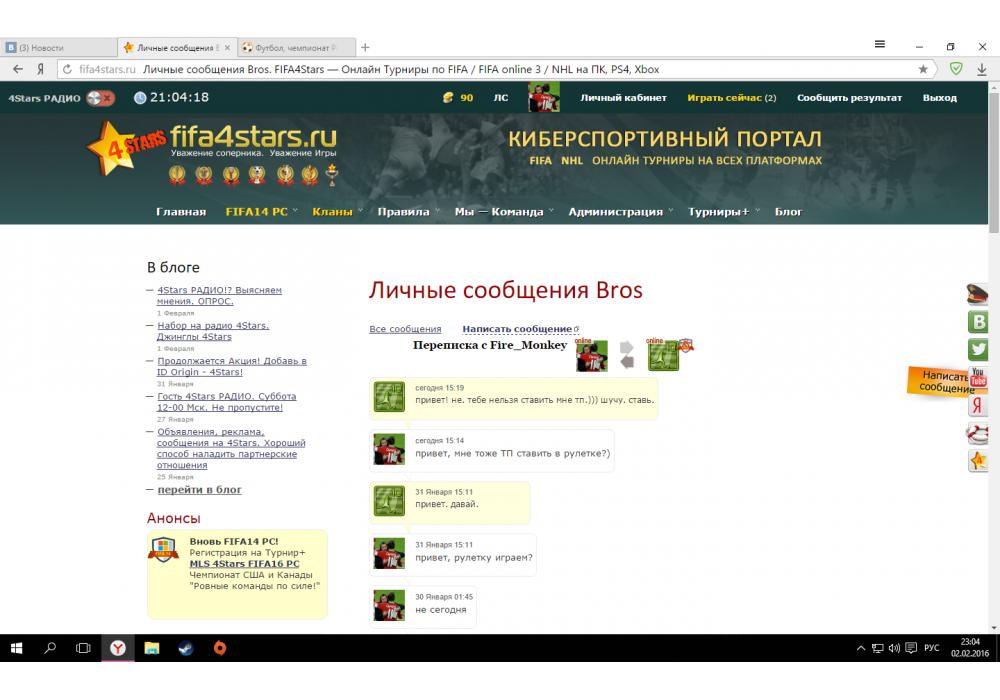The width and height of the screenshot is (1000, 700).
Task: Switch to the Новости VK browser tab
Action: [x=60, y=48]
